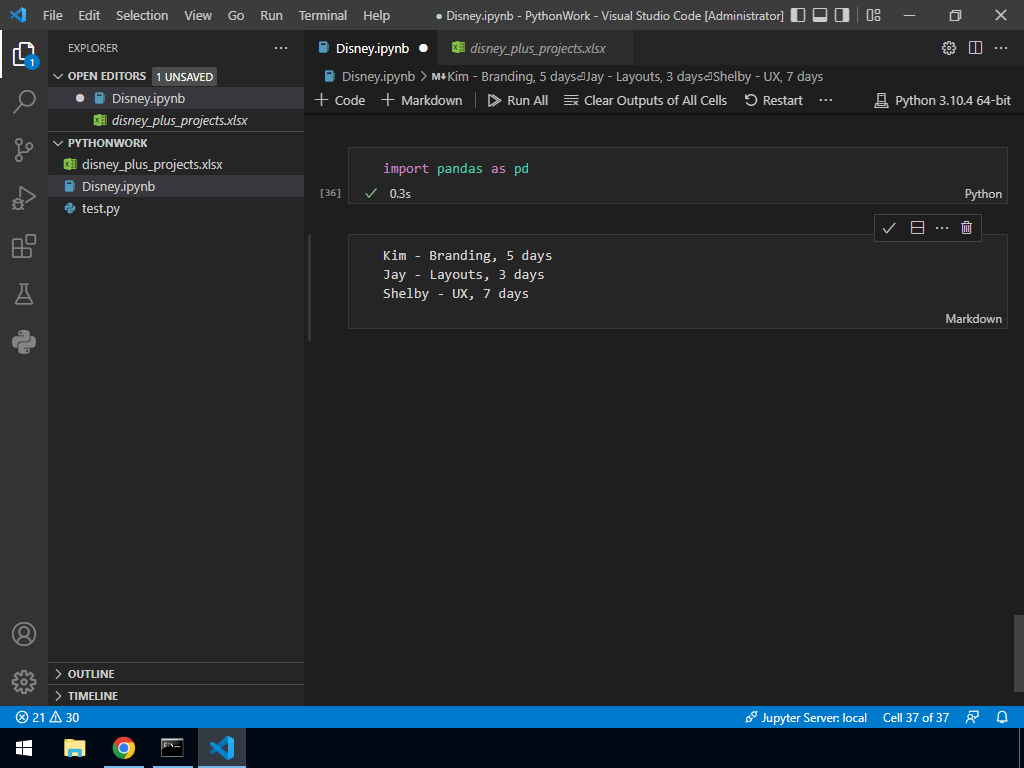Toggle the primary side bar layout
Image resolution: width=1024 pixels, height=768 pixels.
798,16
